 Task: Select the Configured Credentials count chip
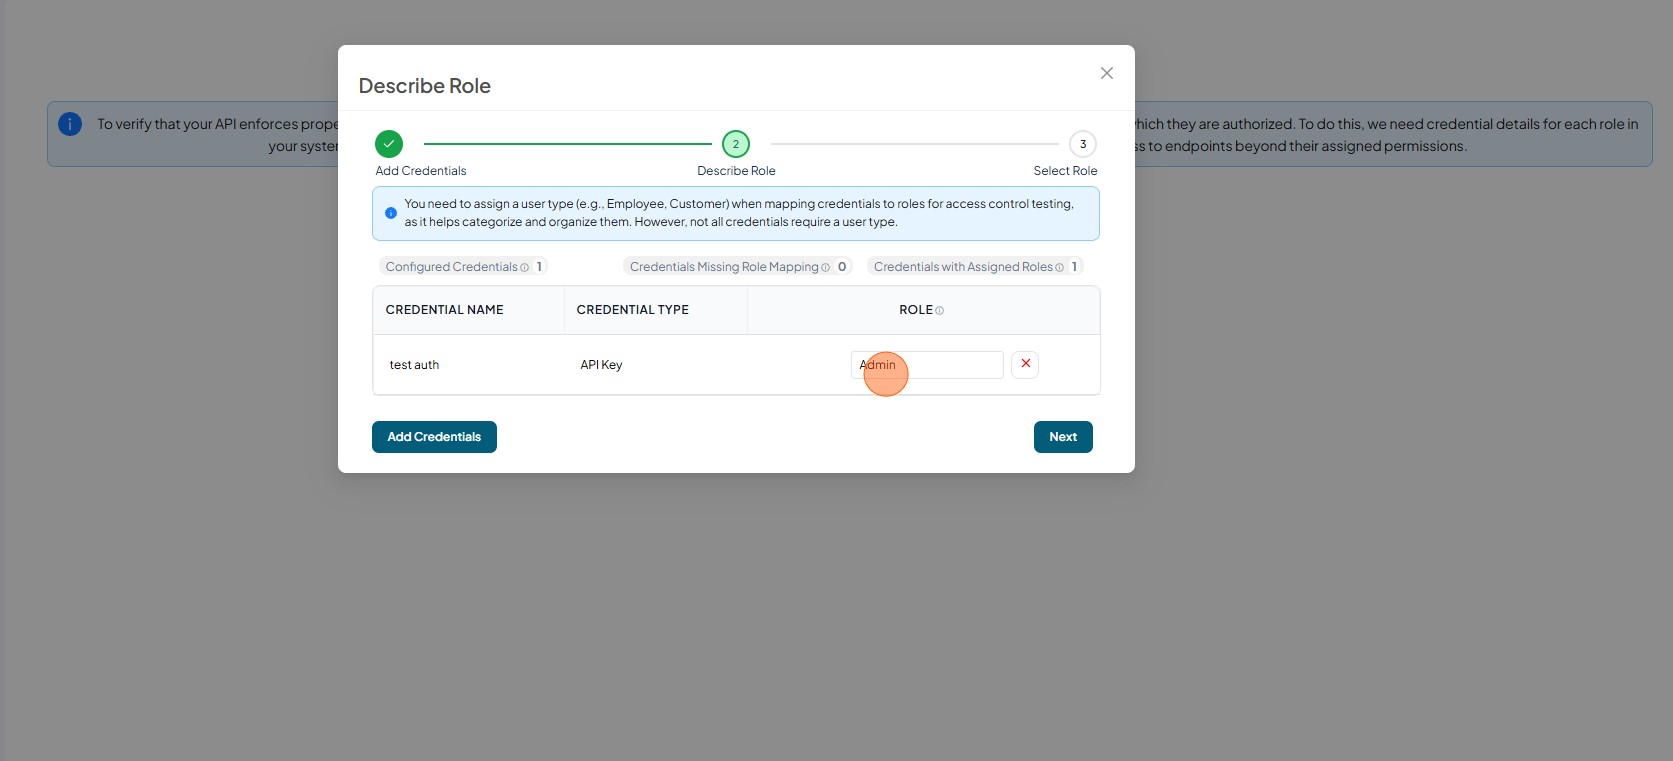463,267
